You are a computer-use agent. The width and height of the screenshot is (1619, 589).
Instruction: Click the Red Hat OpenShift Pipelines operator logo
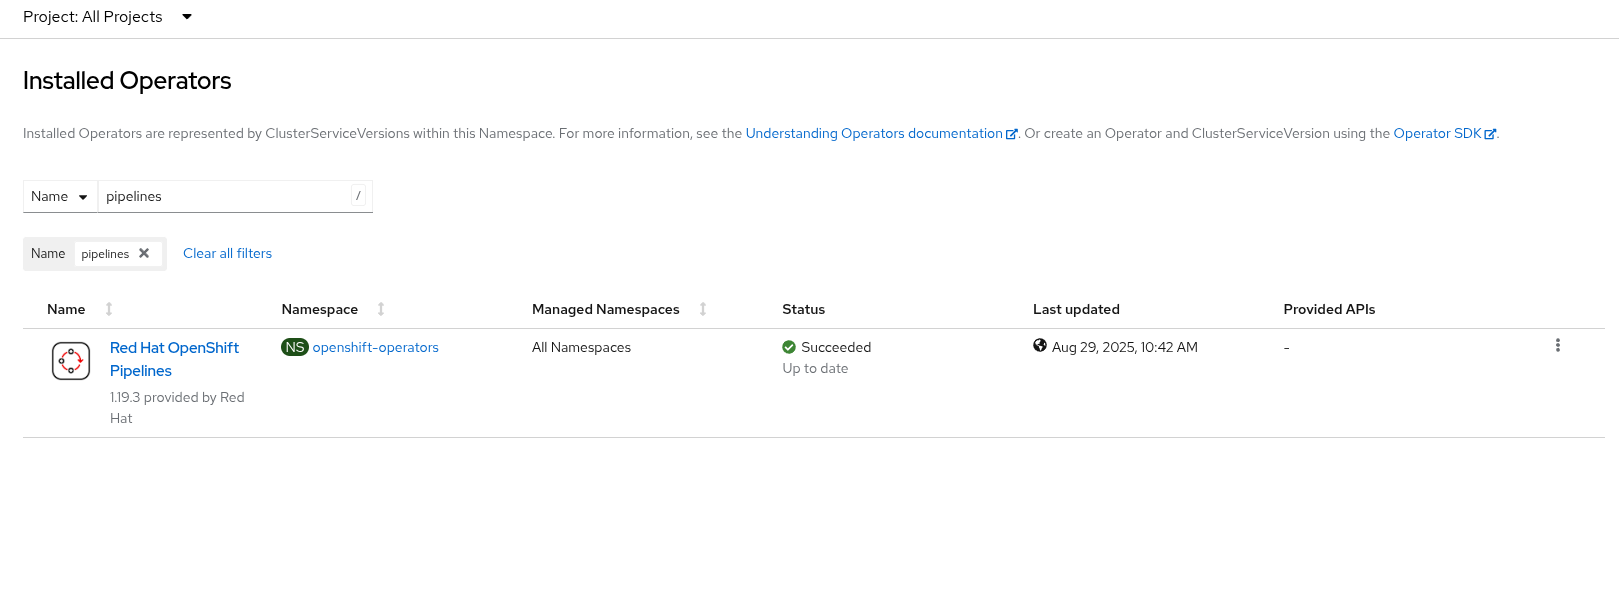click(x=71, y=361)
